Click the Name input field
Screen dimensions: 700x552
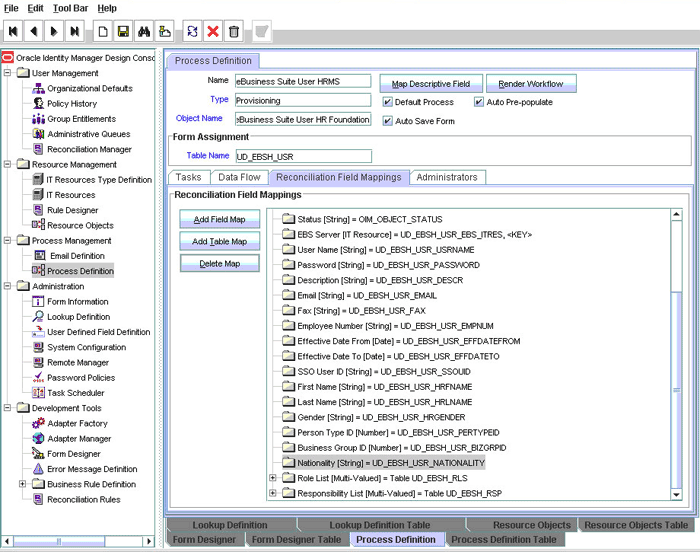coord(303,81)
